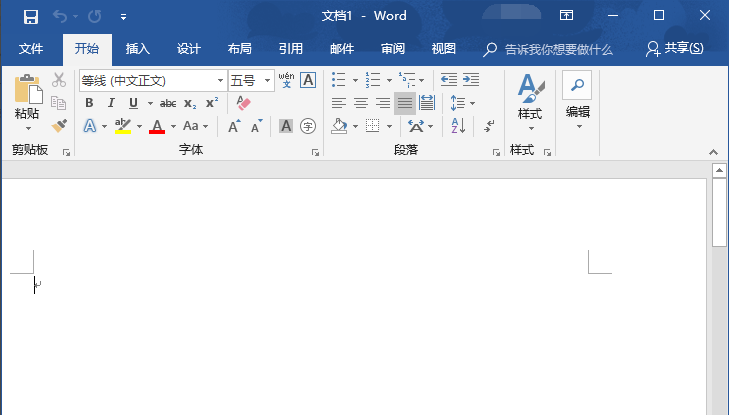Screen dimensions: 729x415
Task: Activate the Format Painter brush
Action: 59,126
